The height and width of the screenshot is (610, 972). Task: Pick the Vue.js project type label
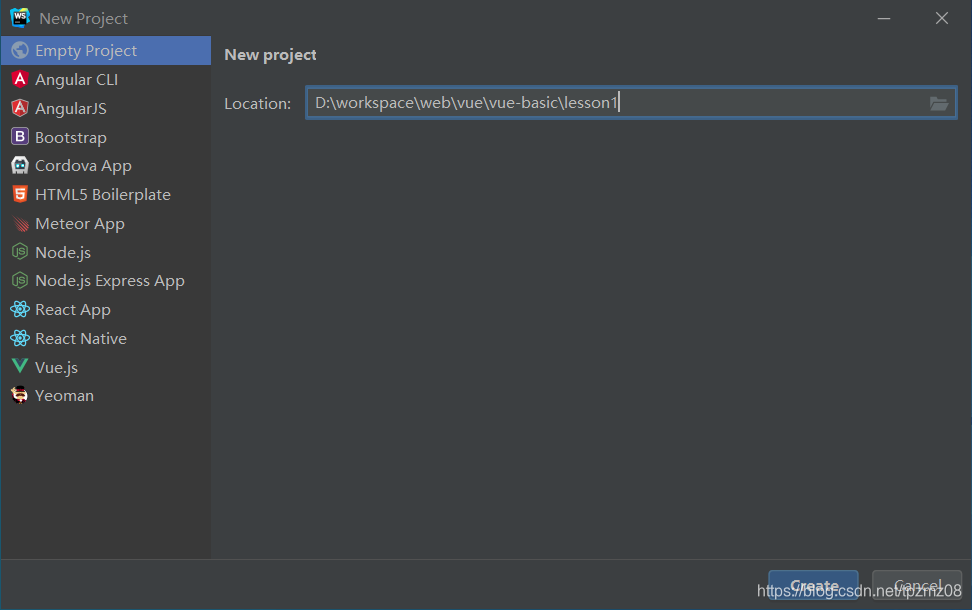tap(56, 368)
